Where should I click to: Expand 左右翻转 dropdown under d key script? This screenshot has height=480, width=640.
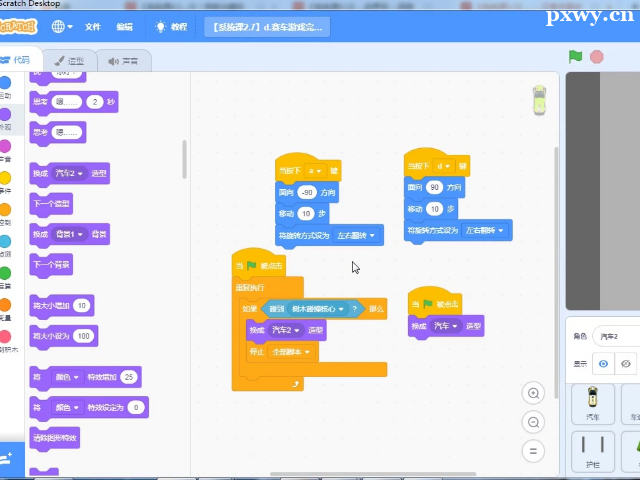point(486,230)
